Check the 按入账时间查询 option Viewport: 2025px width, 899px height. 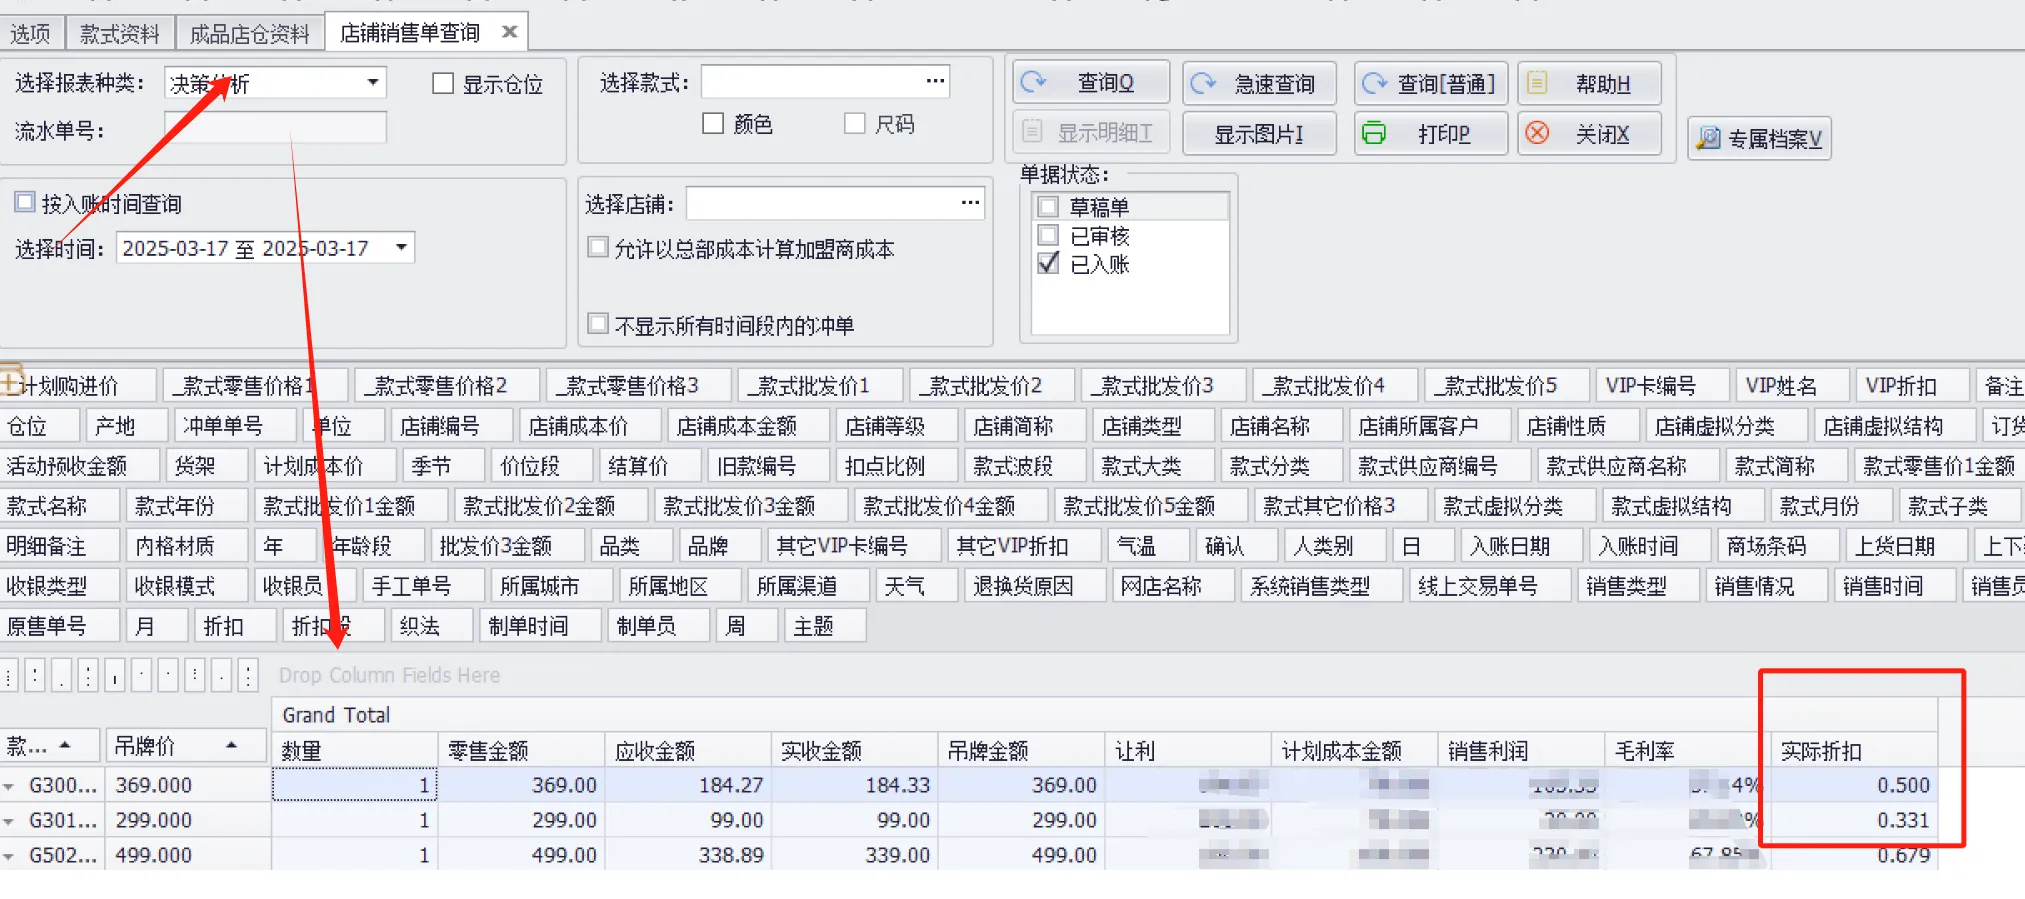click(x=25, y=203)
